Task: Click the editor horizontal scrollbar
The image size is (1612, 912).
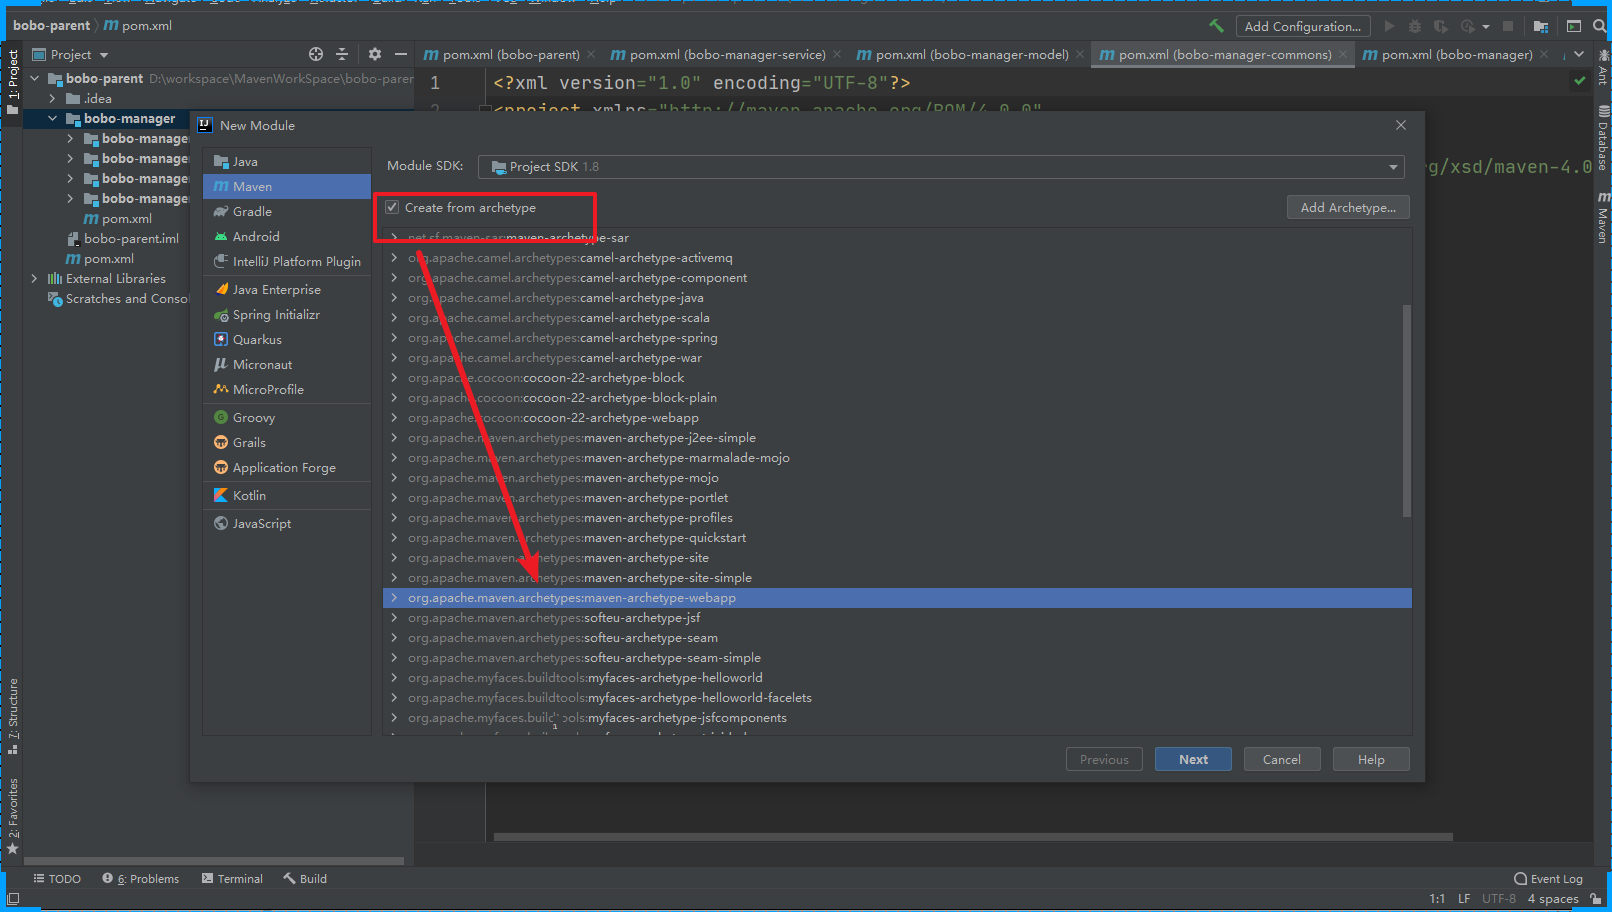Action: point(973,837)
